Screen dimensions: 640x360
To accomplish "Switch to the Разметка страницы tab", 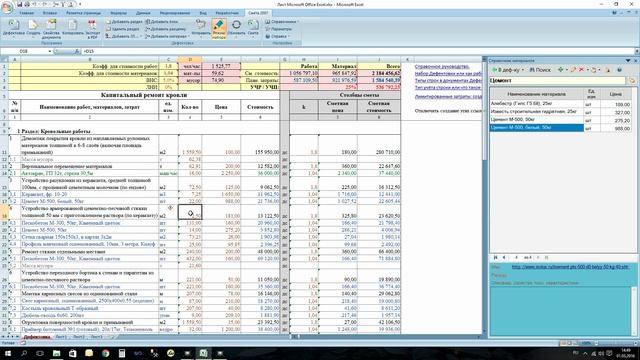I will point(83,13).
